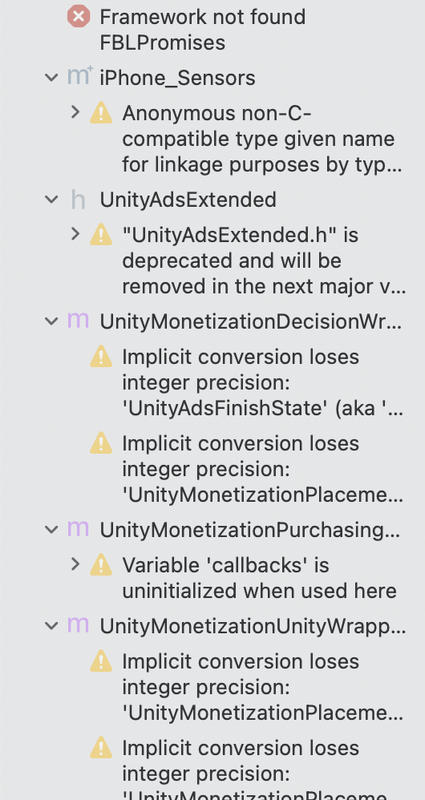The height and width of the screenshot is (800, 425).
Task: Expand the Variable 'callbacks' uninitialized warning
Action: pos(75,564)
